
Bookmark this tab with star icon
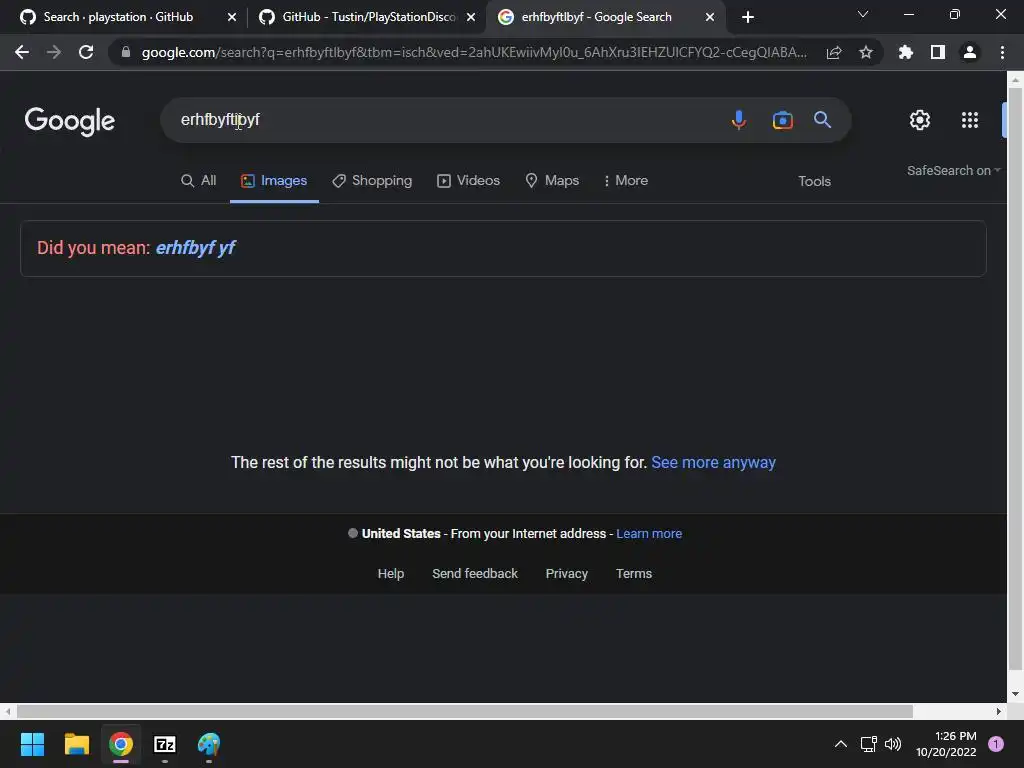(866, 52)
